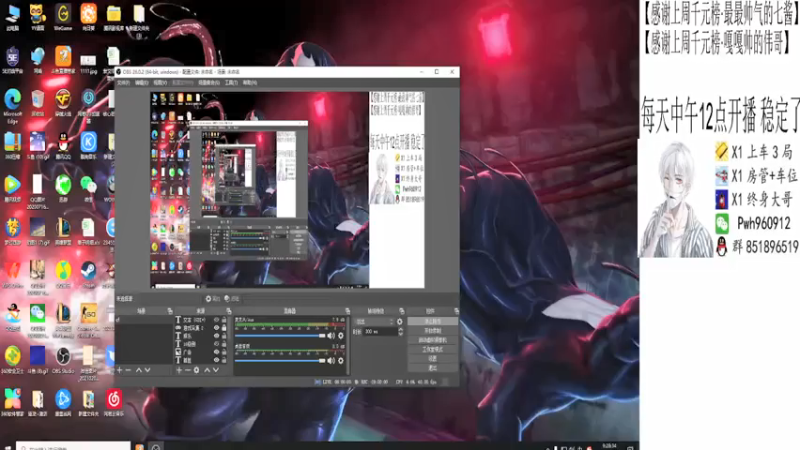Toggle visibility eye of 文本 (GDI+) source
This screenshot has height=450, width=800.
tap(216, 320)
